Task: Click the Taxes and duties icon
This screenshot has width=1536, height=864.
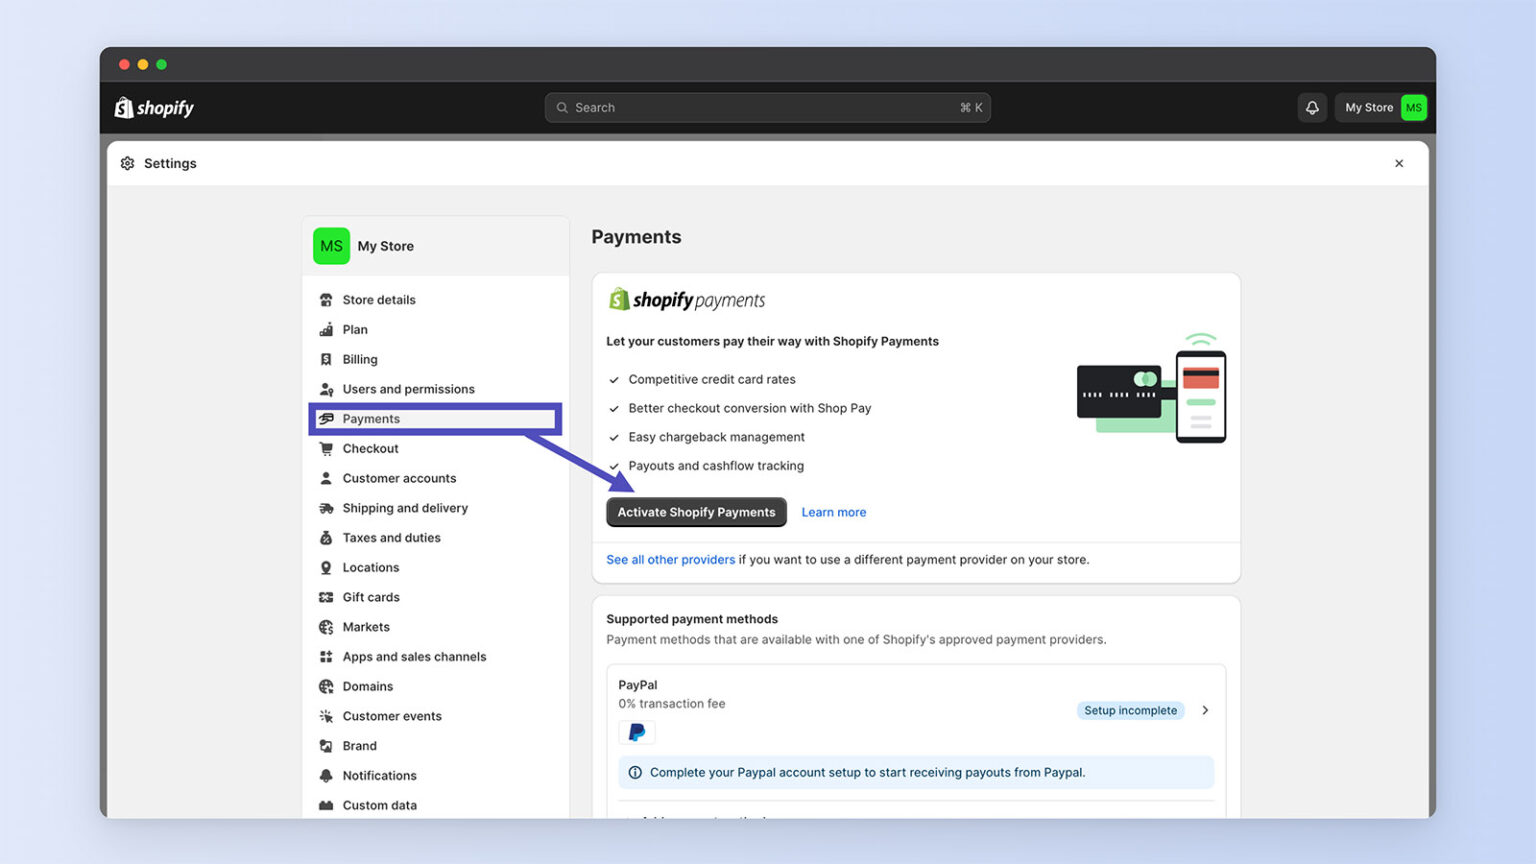Action: (x=326, y=537)
